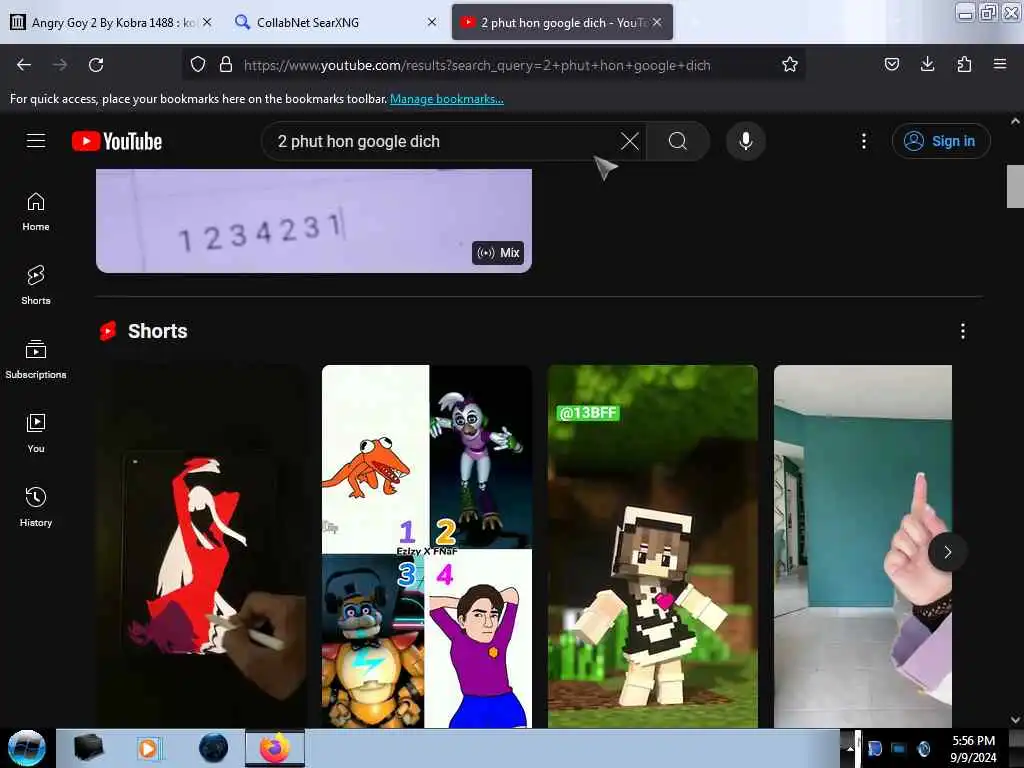Open the globe browser taskbar icon

[x=213, y=749]
